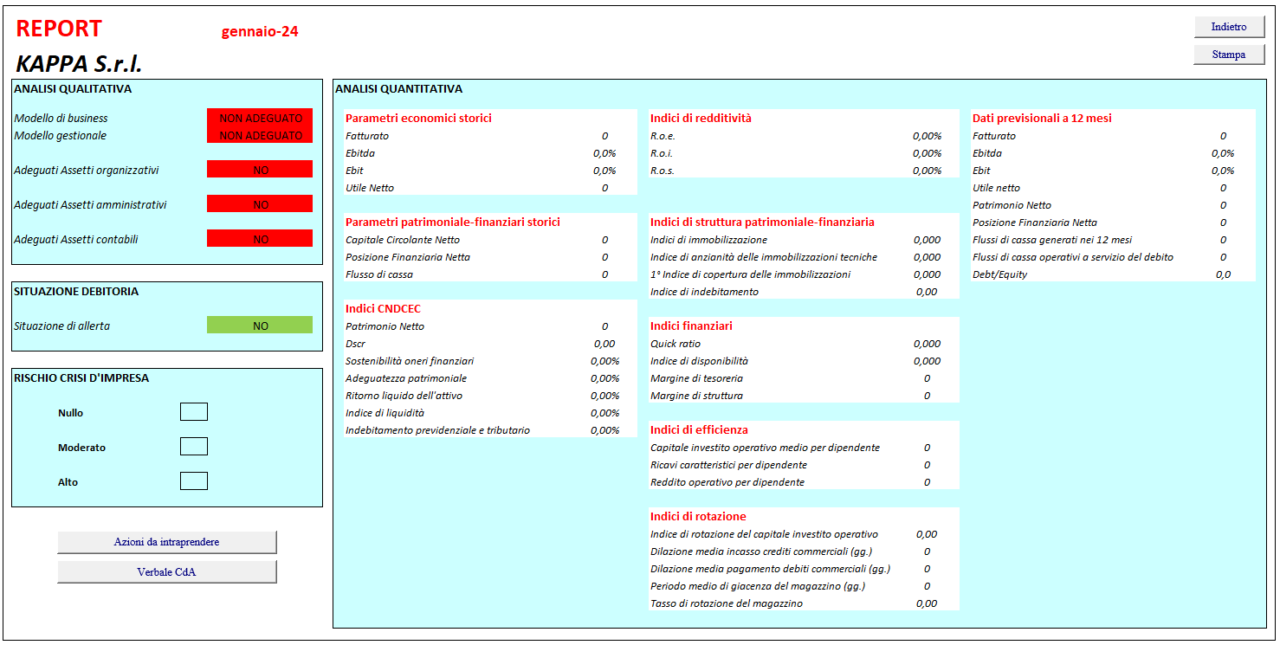Image resolution: width=1280 pixels, height=645 pixels.
Task: Select the red Modello gestionale status cell
Action: [260, 135]
